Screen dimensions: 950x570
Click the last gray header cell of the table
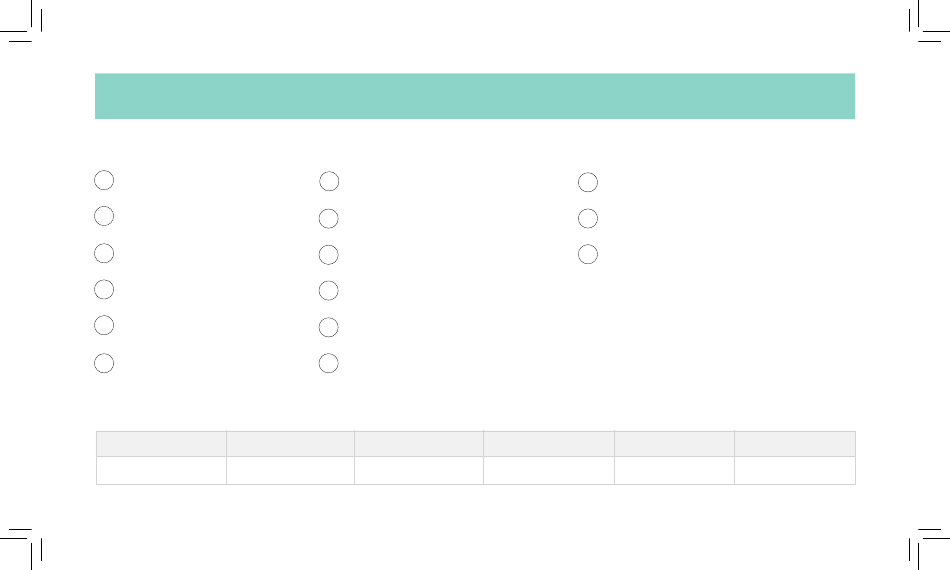coord(795,444)
